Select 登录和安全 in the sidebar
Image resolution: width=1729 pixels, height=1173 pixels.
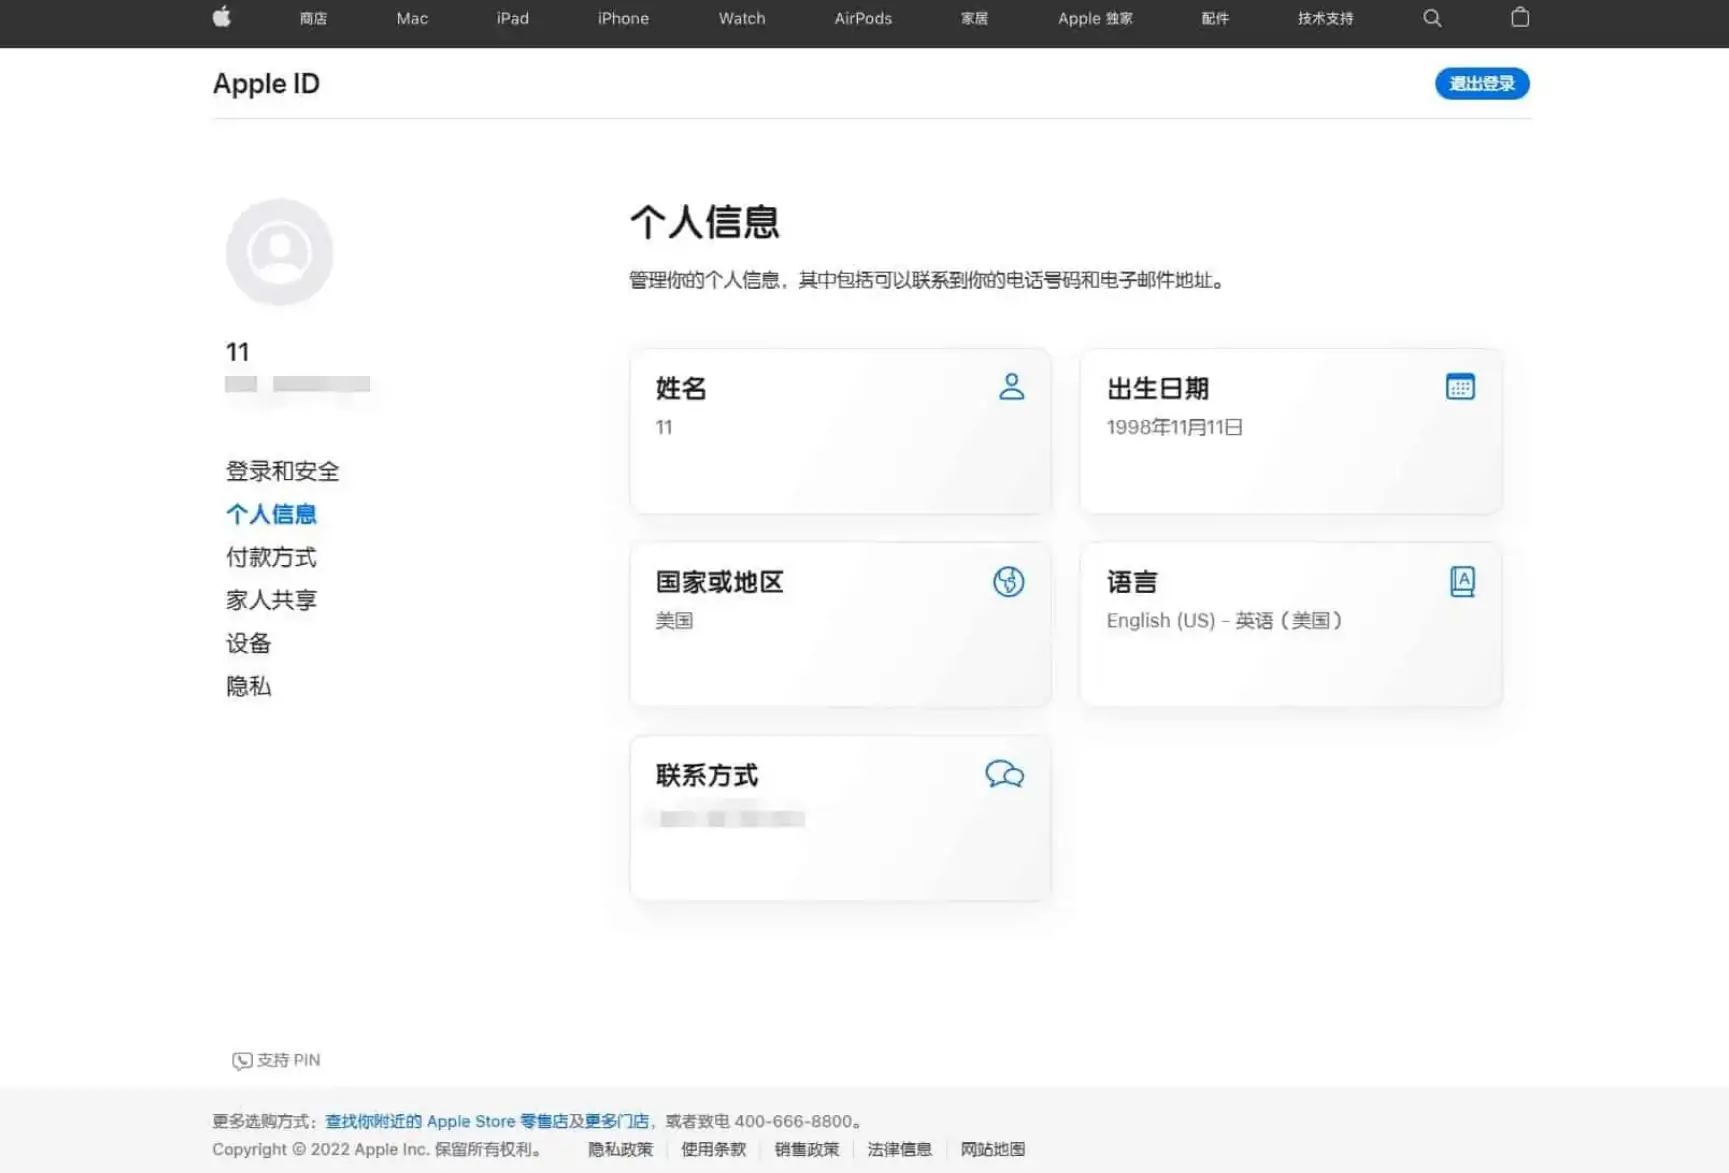(x=283, y=470)
